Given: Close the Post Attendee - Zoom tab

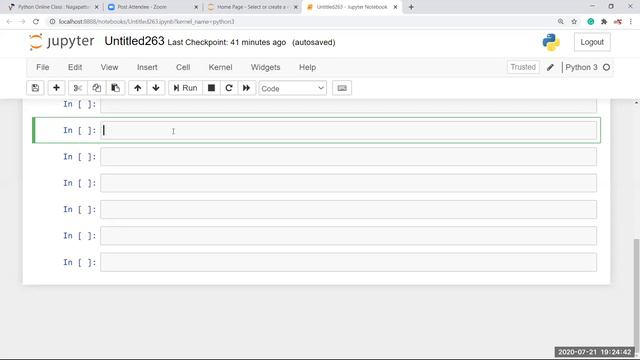Looking at the screenshot, I should click(196, 7).
